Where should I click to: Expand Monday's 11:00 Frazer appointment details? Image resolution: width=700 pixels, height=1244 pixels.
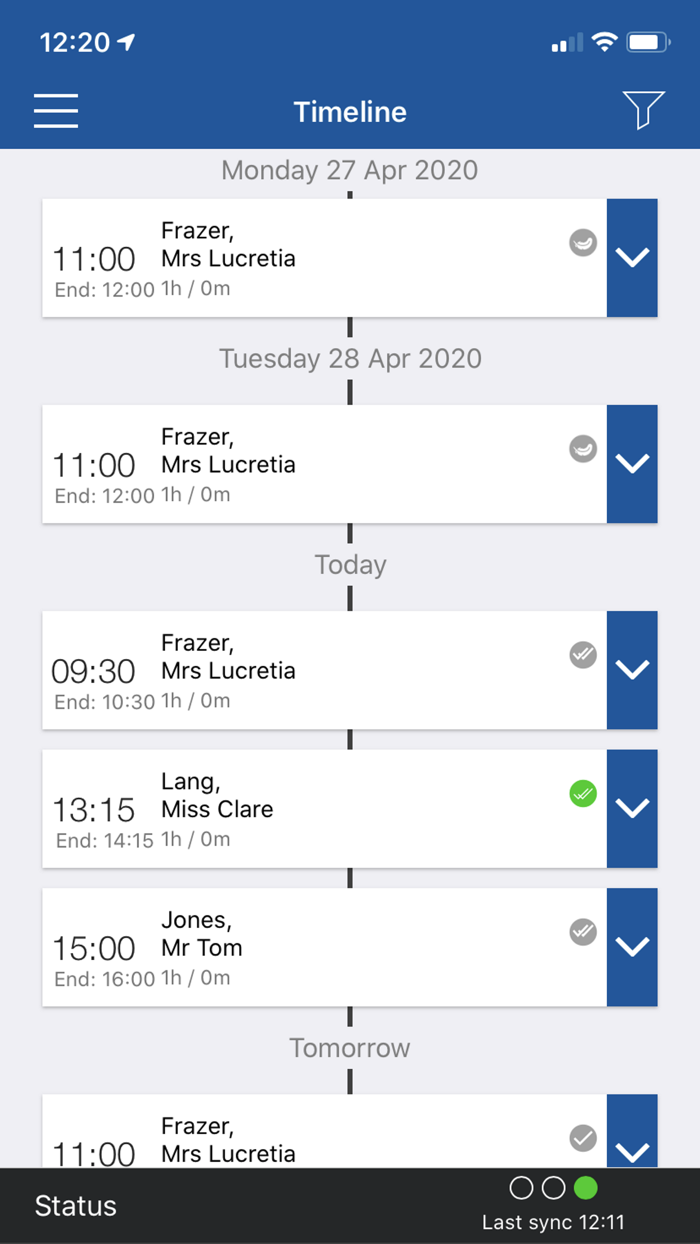pyautogui.click(x=632, y=258)
